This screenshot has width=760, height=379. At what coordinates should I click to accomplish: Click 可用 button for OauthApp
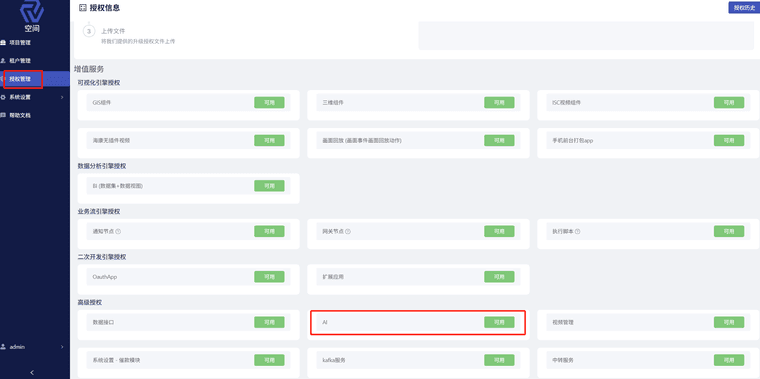(269, 277)
